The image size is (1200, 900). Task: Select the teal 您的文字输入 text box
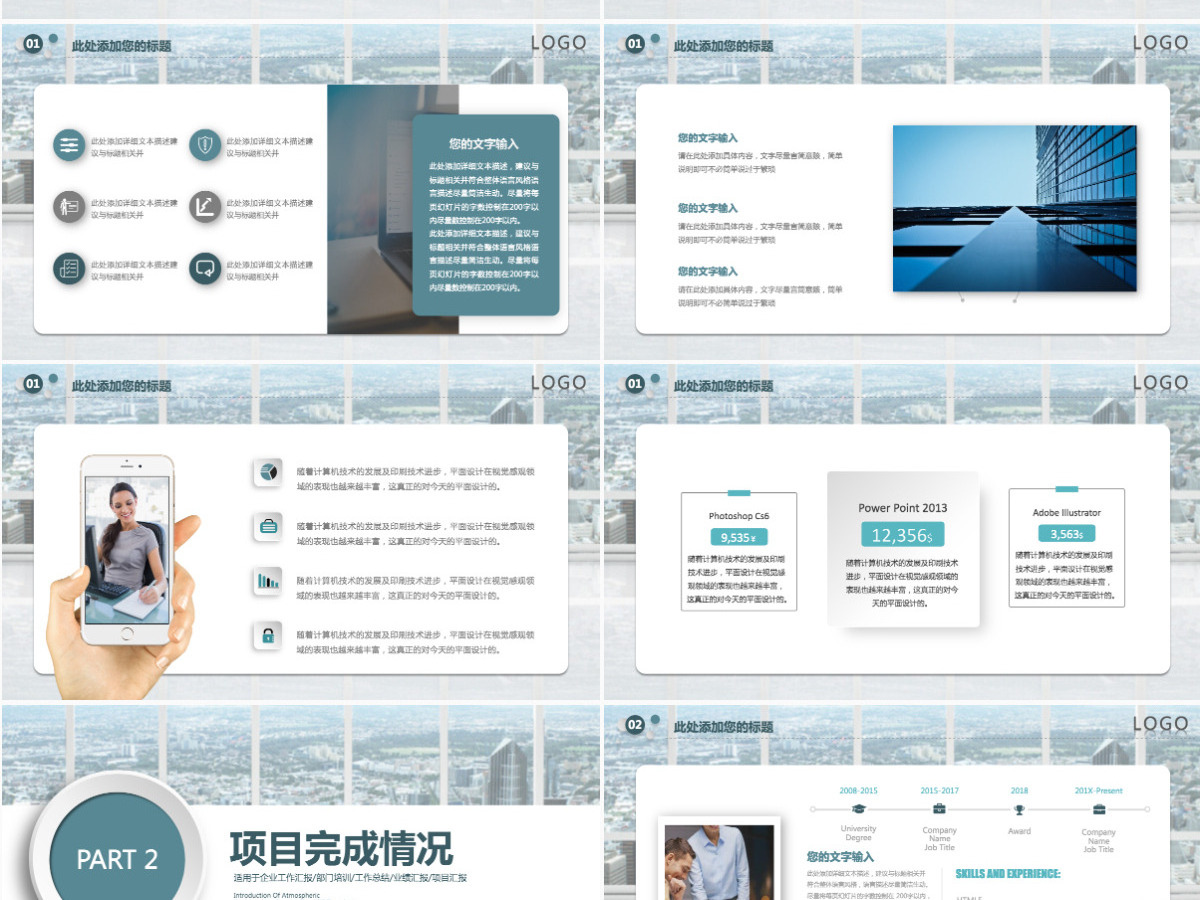pyautogui.click(x=486, y=215)
